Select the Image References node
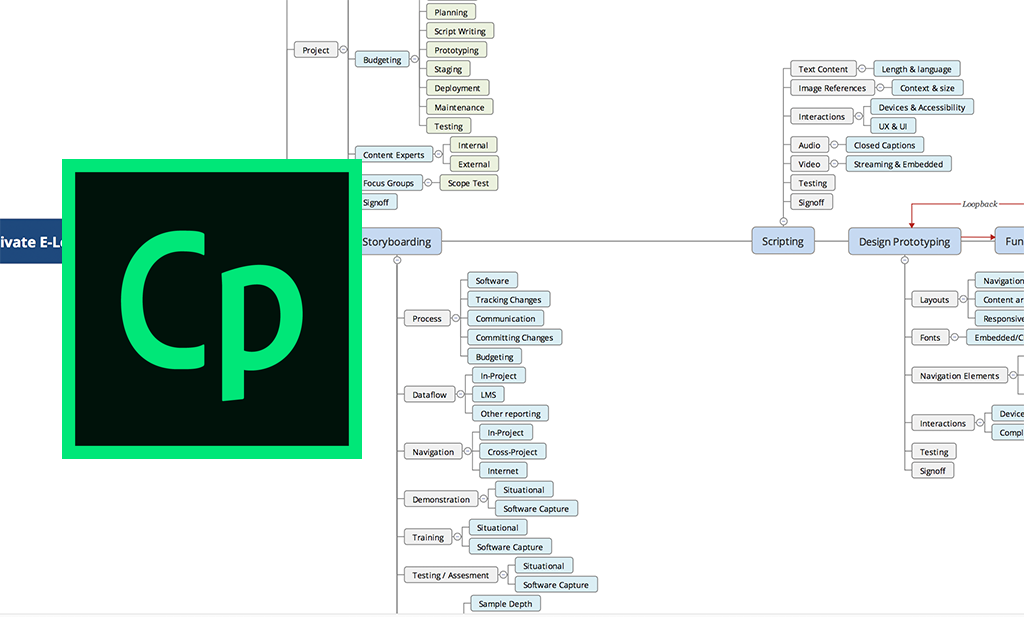Viewport: 1024px width, 617px height. click(832, 87)
